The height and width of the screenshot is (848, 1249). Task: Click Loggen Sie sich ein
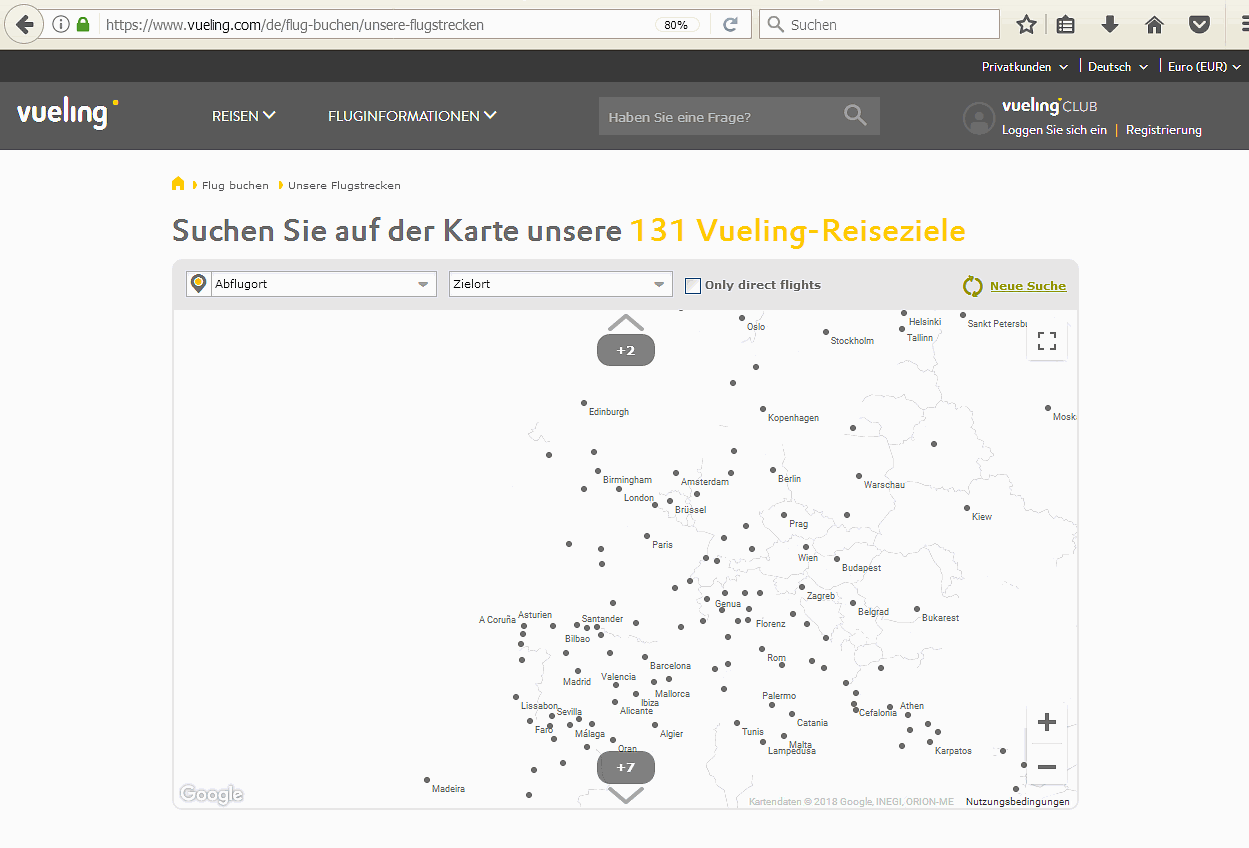pos(1054,130)
